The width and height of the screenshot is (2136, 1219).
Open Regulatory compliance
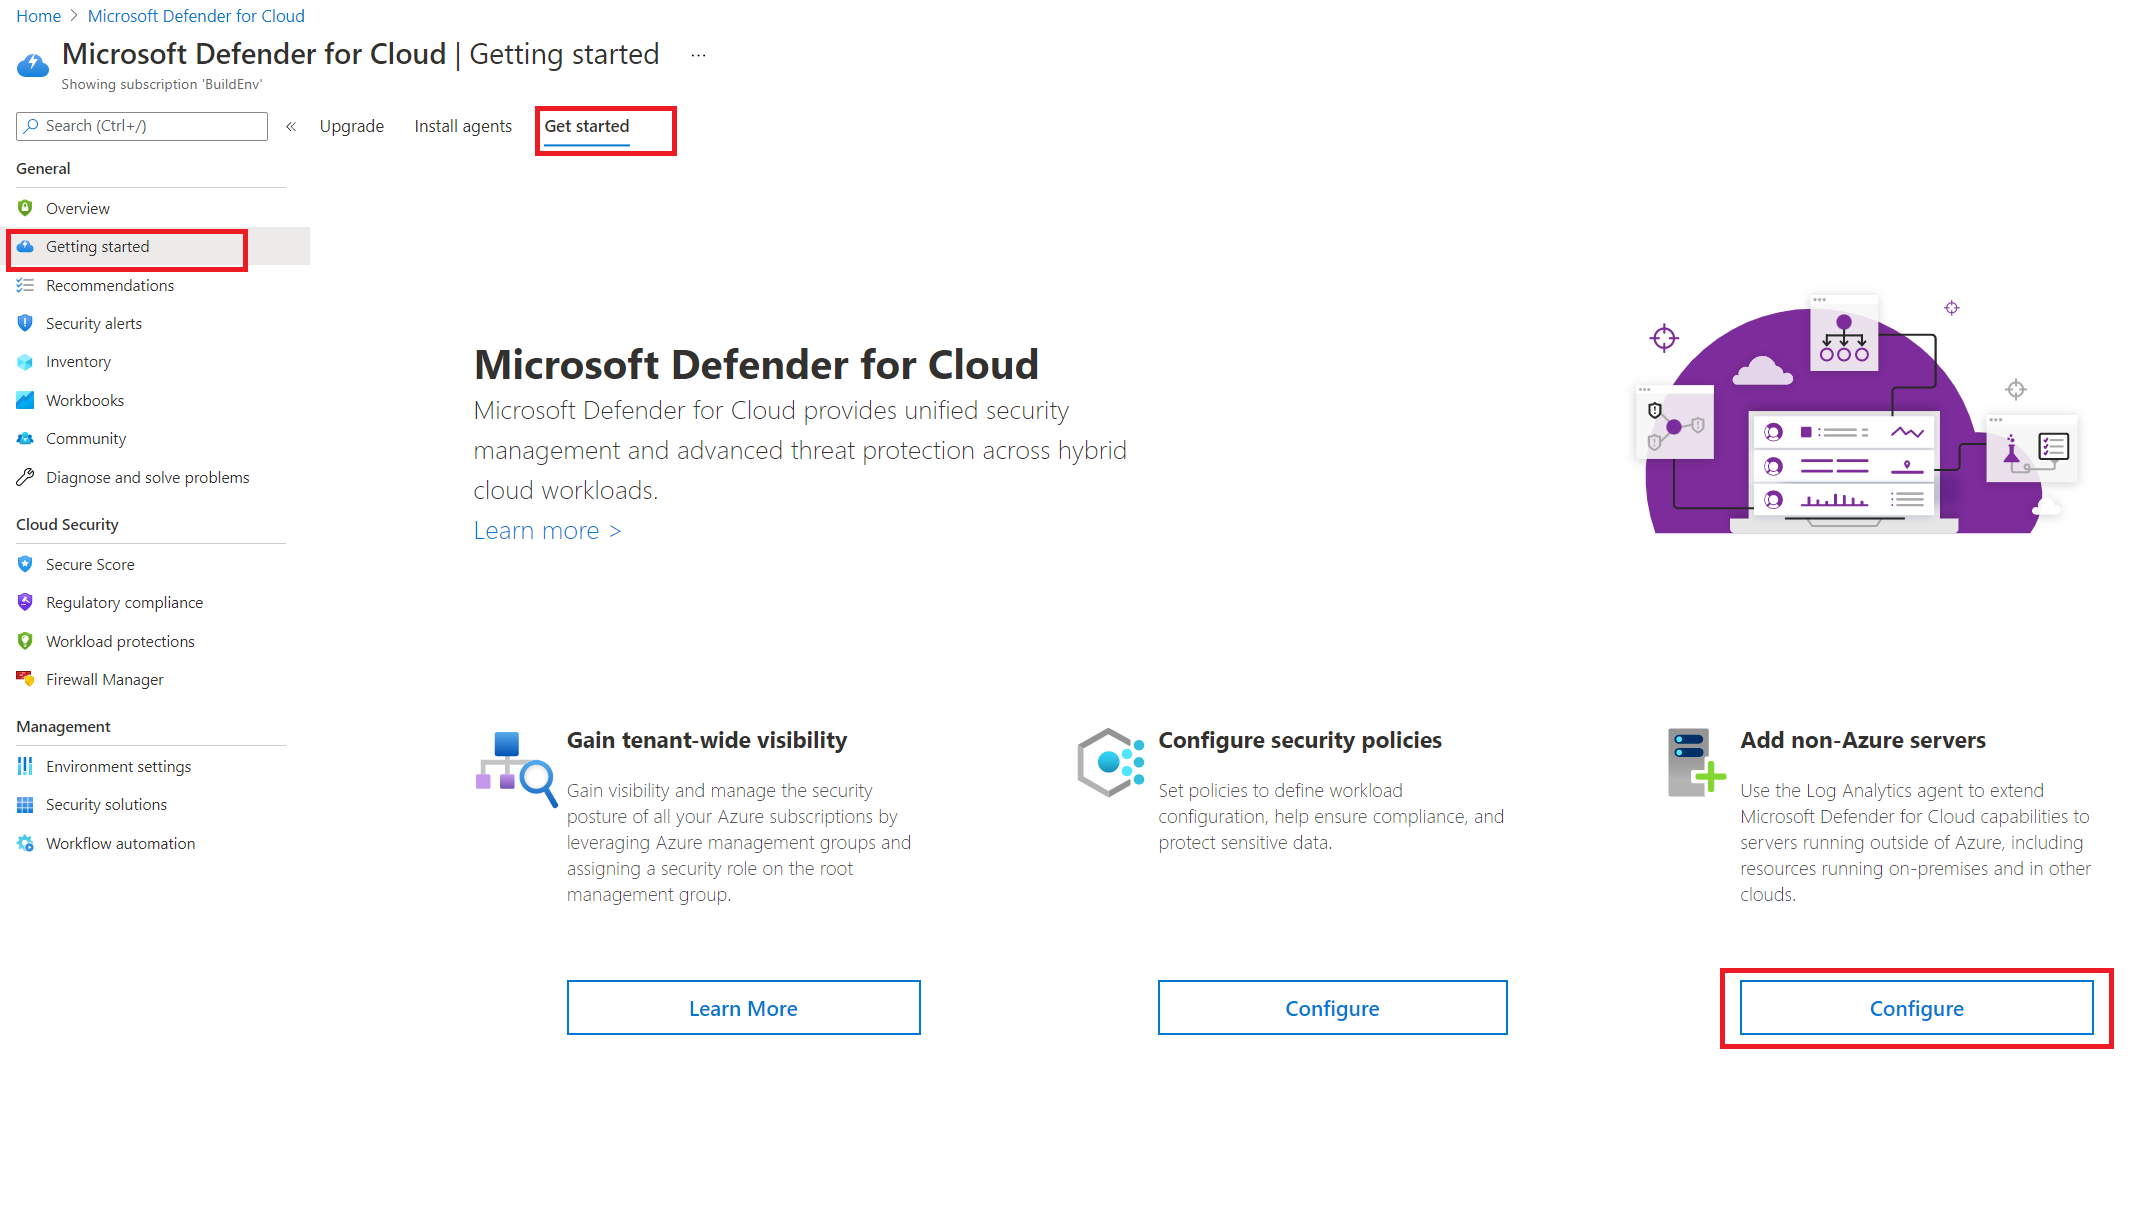coord(124,602)
